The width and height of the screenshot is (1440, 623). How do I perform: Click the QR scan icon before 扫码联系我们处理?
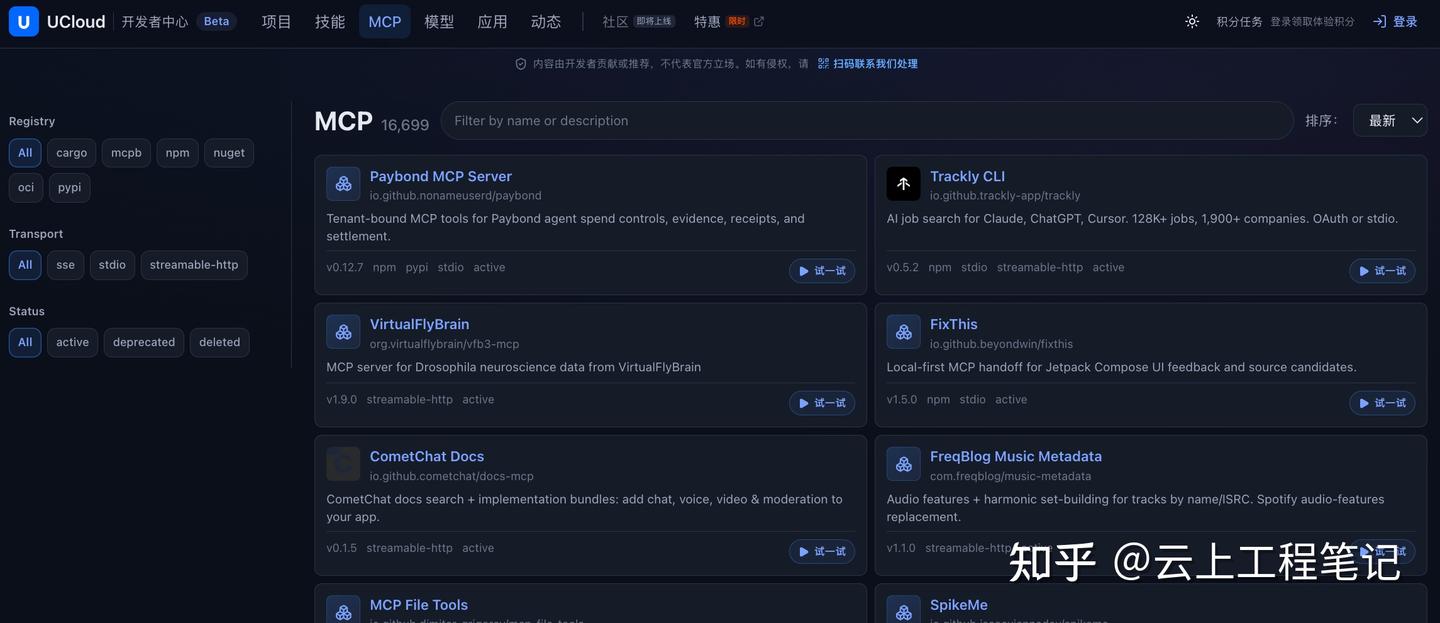(x=823, y=63)
